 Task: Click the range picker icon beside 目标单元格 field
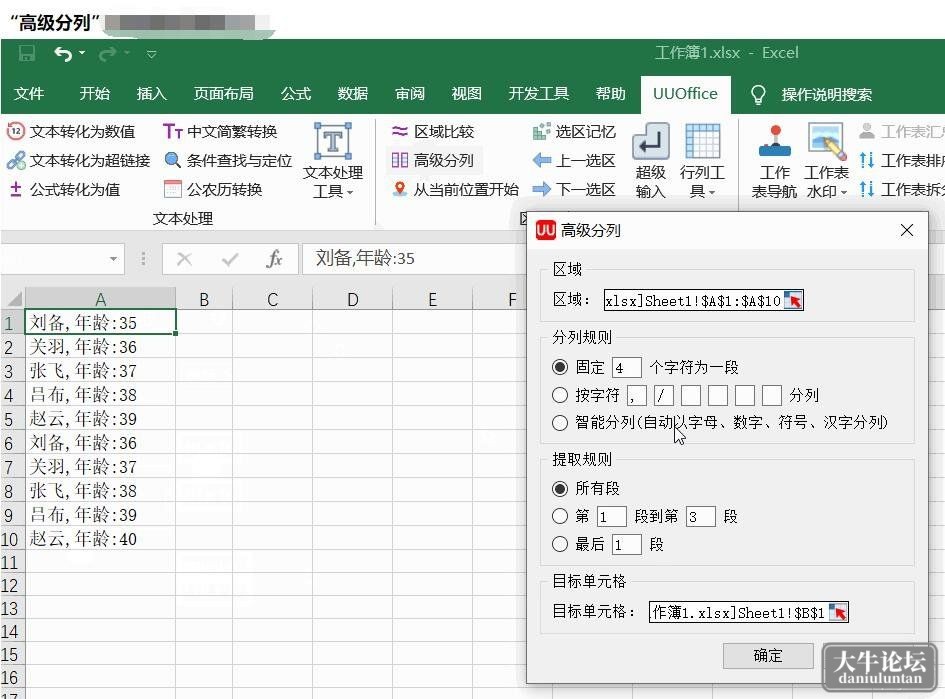coord(838,612)
